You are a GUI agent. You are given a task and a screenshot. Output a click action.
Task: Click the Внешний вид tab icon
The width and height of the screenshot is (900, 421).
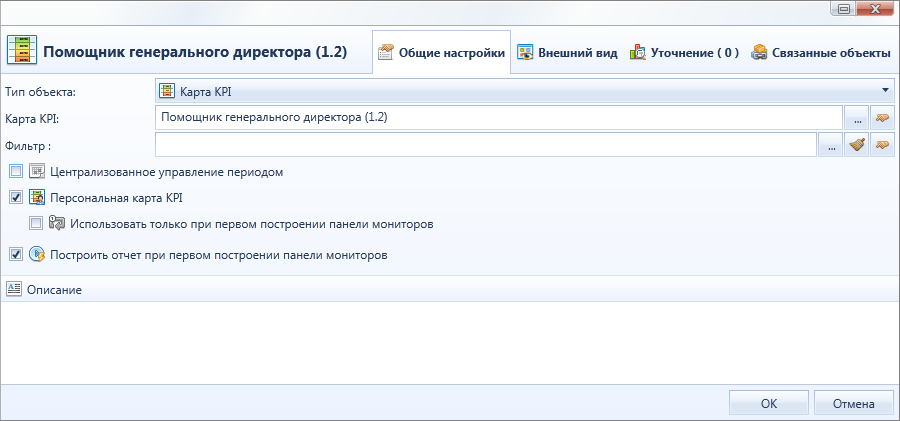point(525,53)
